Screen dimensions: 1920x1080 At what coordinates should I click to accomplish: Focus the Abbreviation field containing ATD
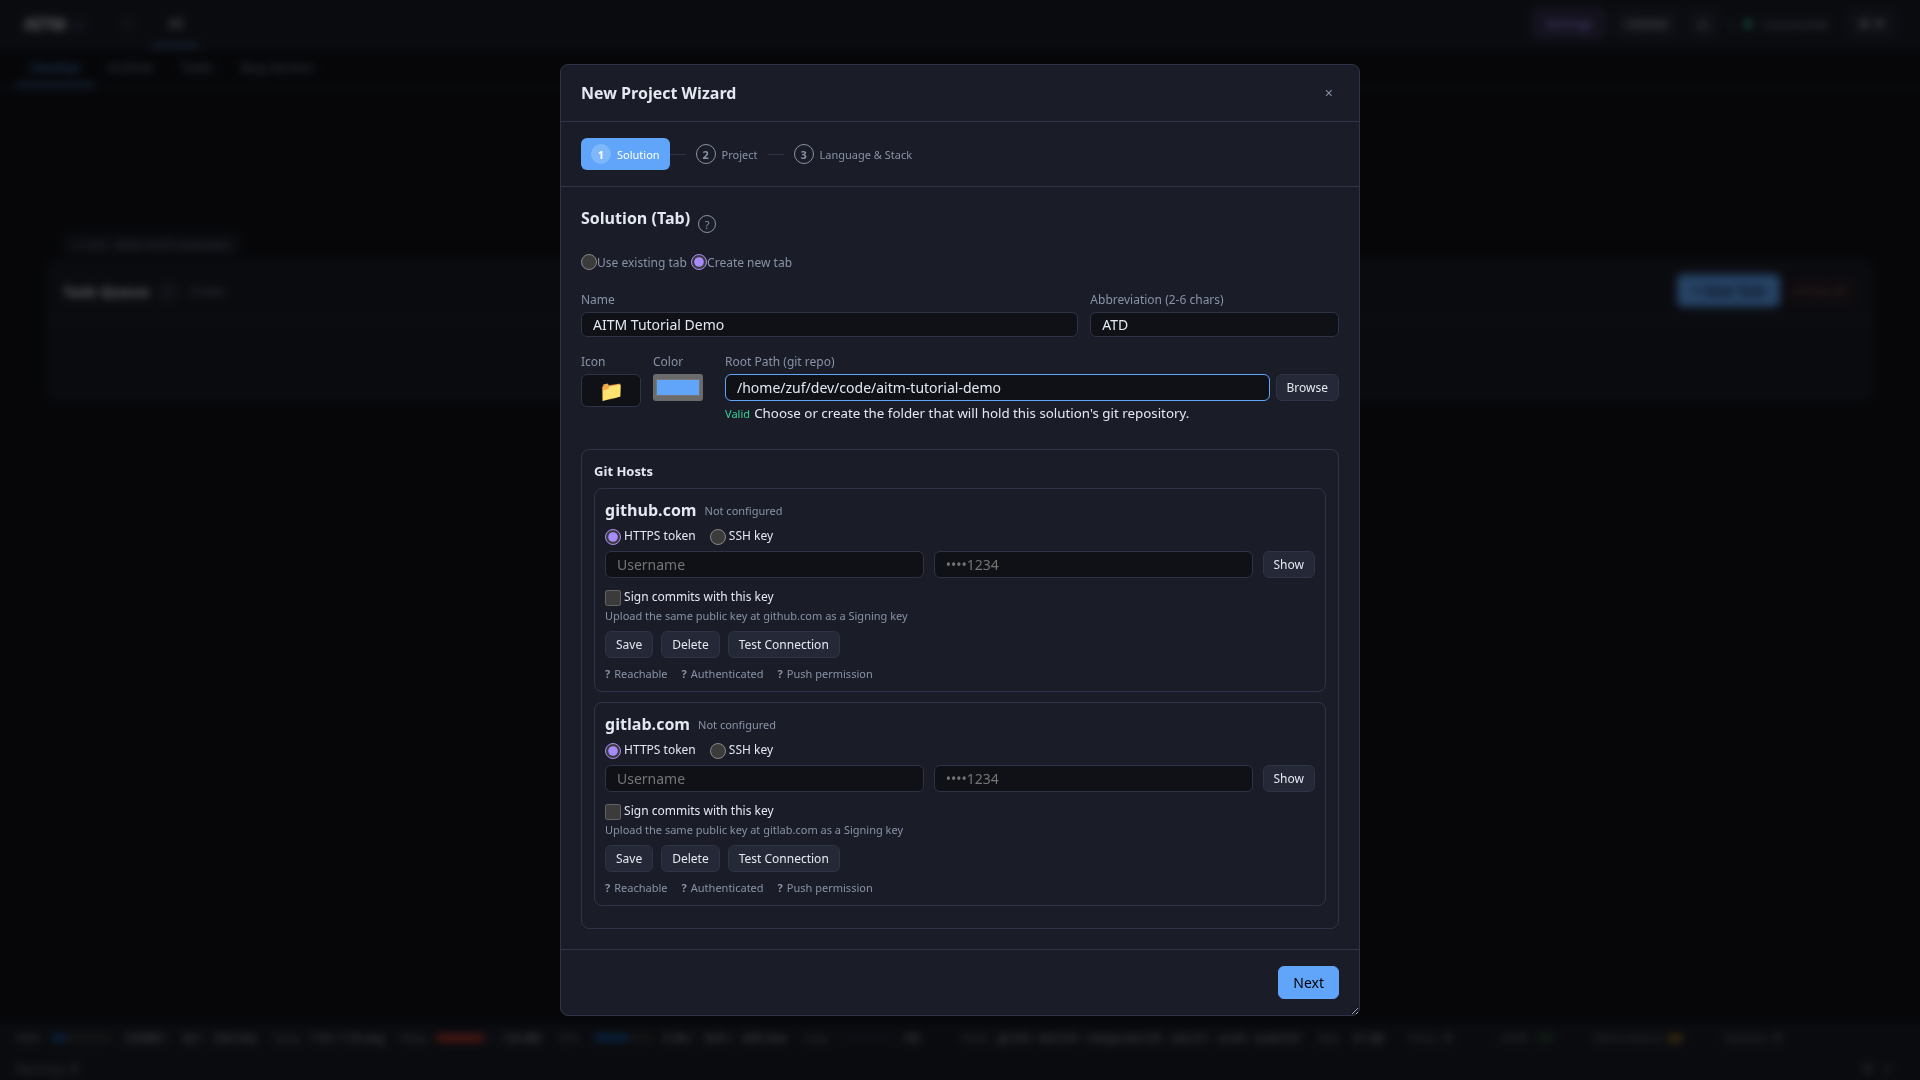pyautogui.click(x=1214, y=325)
